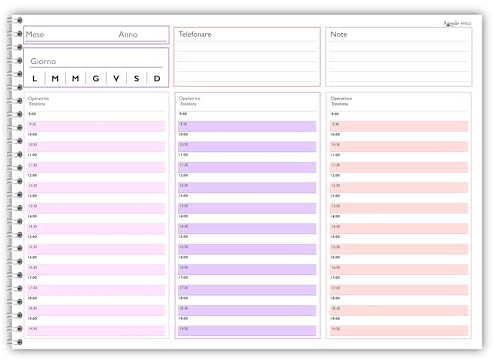
Task: Click the 18:00 slot in pink column
Action: 96,300
